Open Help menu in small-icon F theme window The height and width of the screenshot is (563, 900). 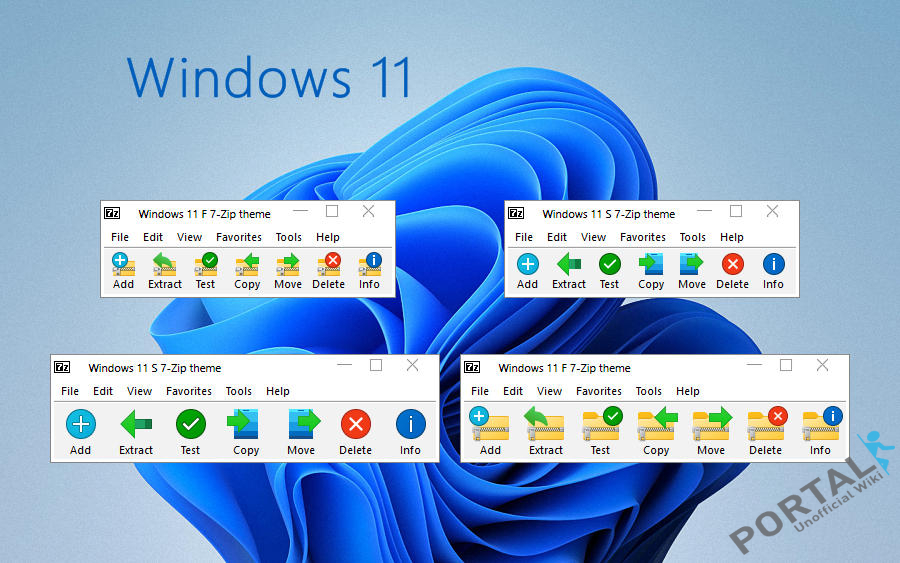328,237
